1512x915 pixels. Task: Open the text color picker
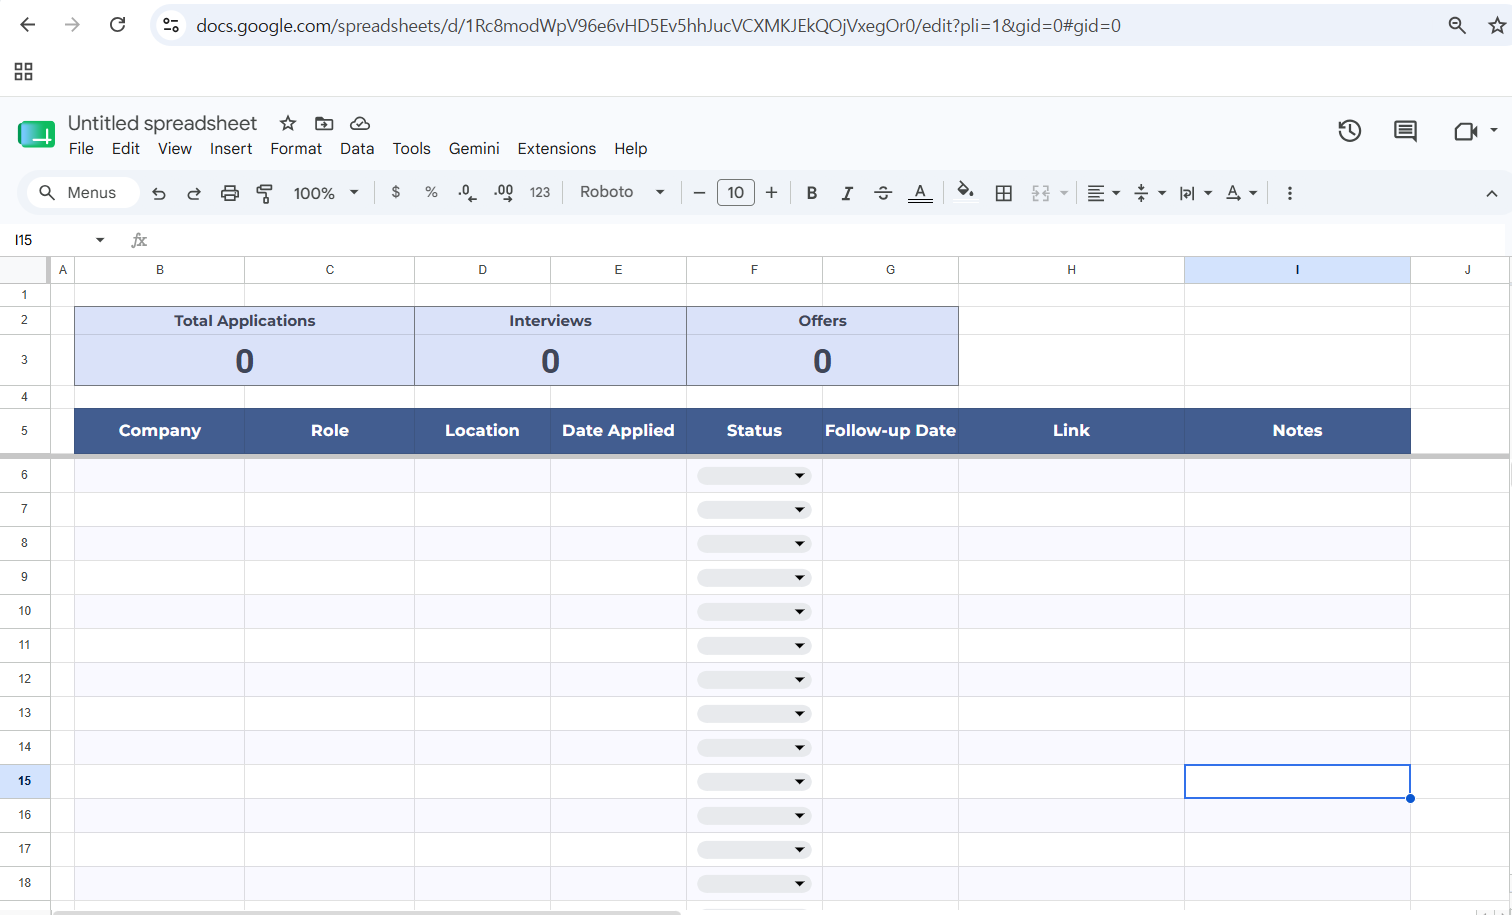pos(920,193)
